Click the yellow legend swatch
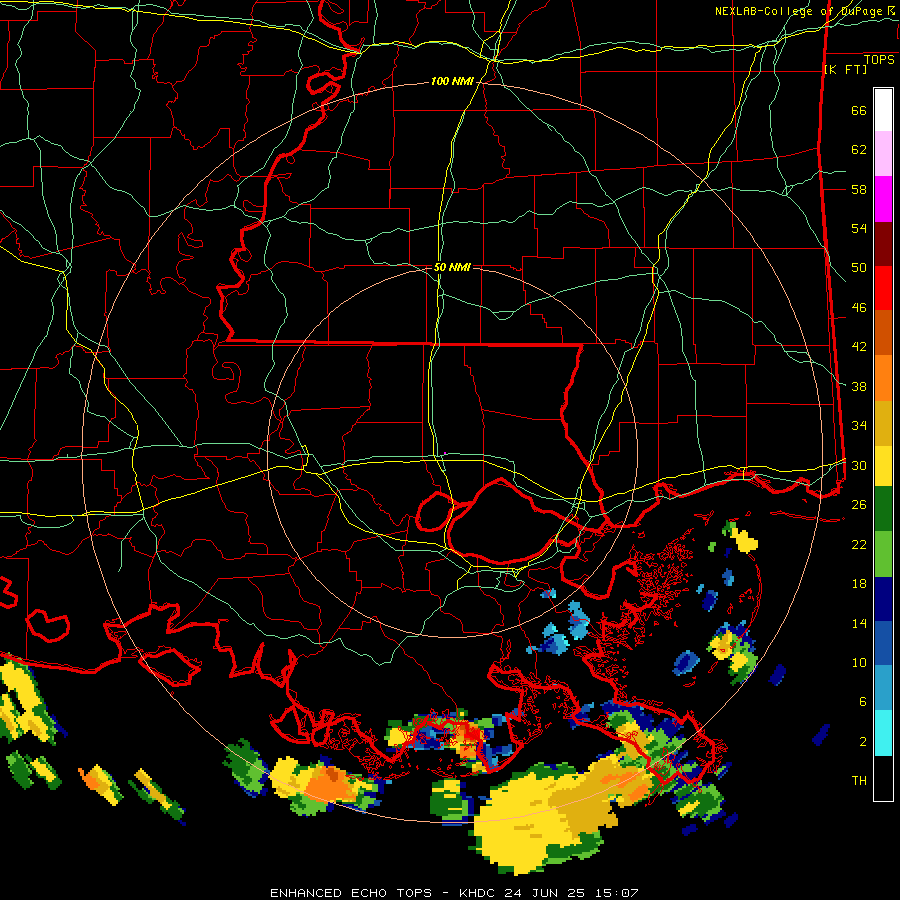This screenshot has height=900, width=900. point(883,466)
